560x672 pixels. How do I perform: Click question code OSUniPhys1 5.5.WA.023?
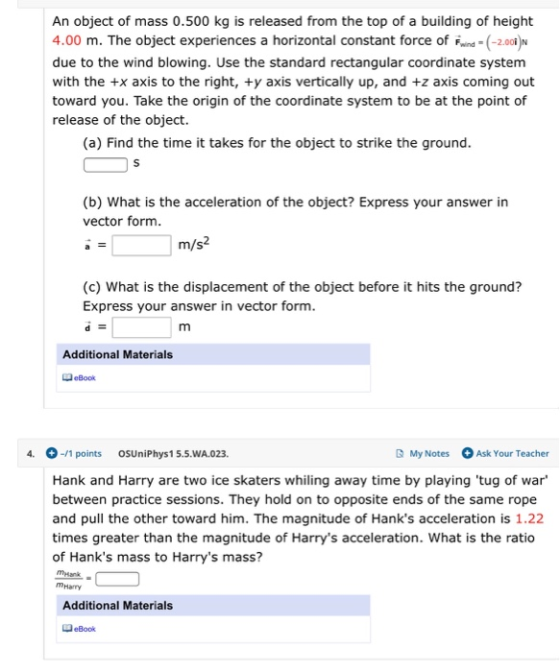pyautogui.click(x=173, y=453)
